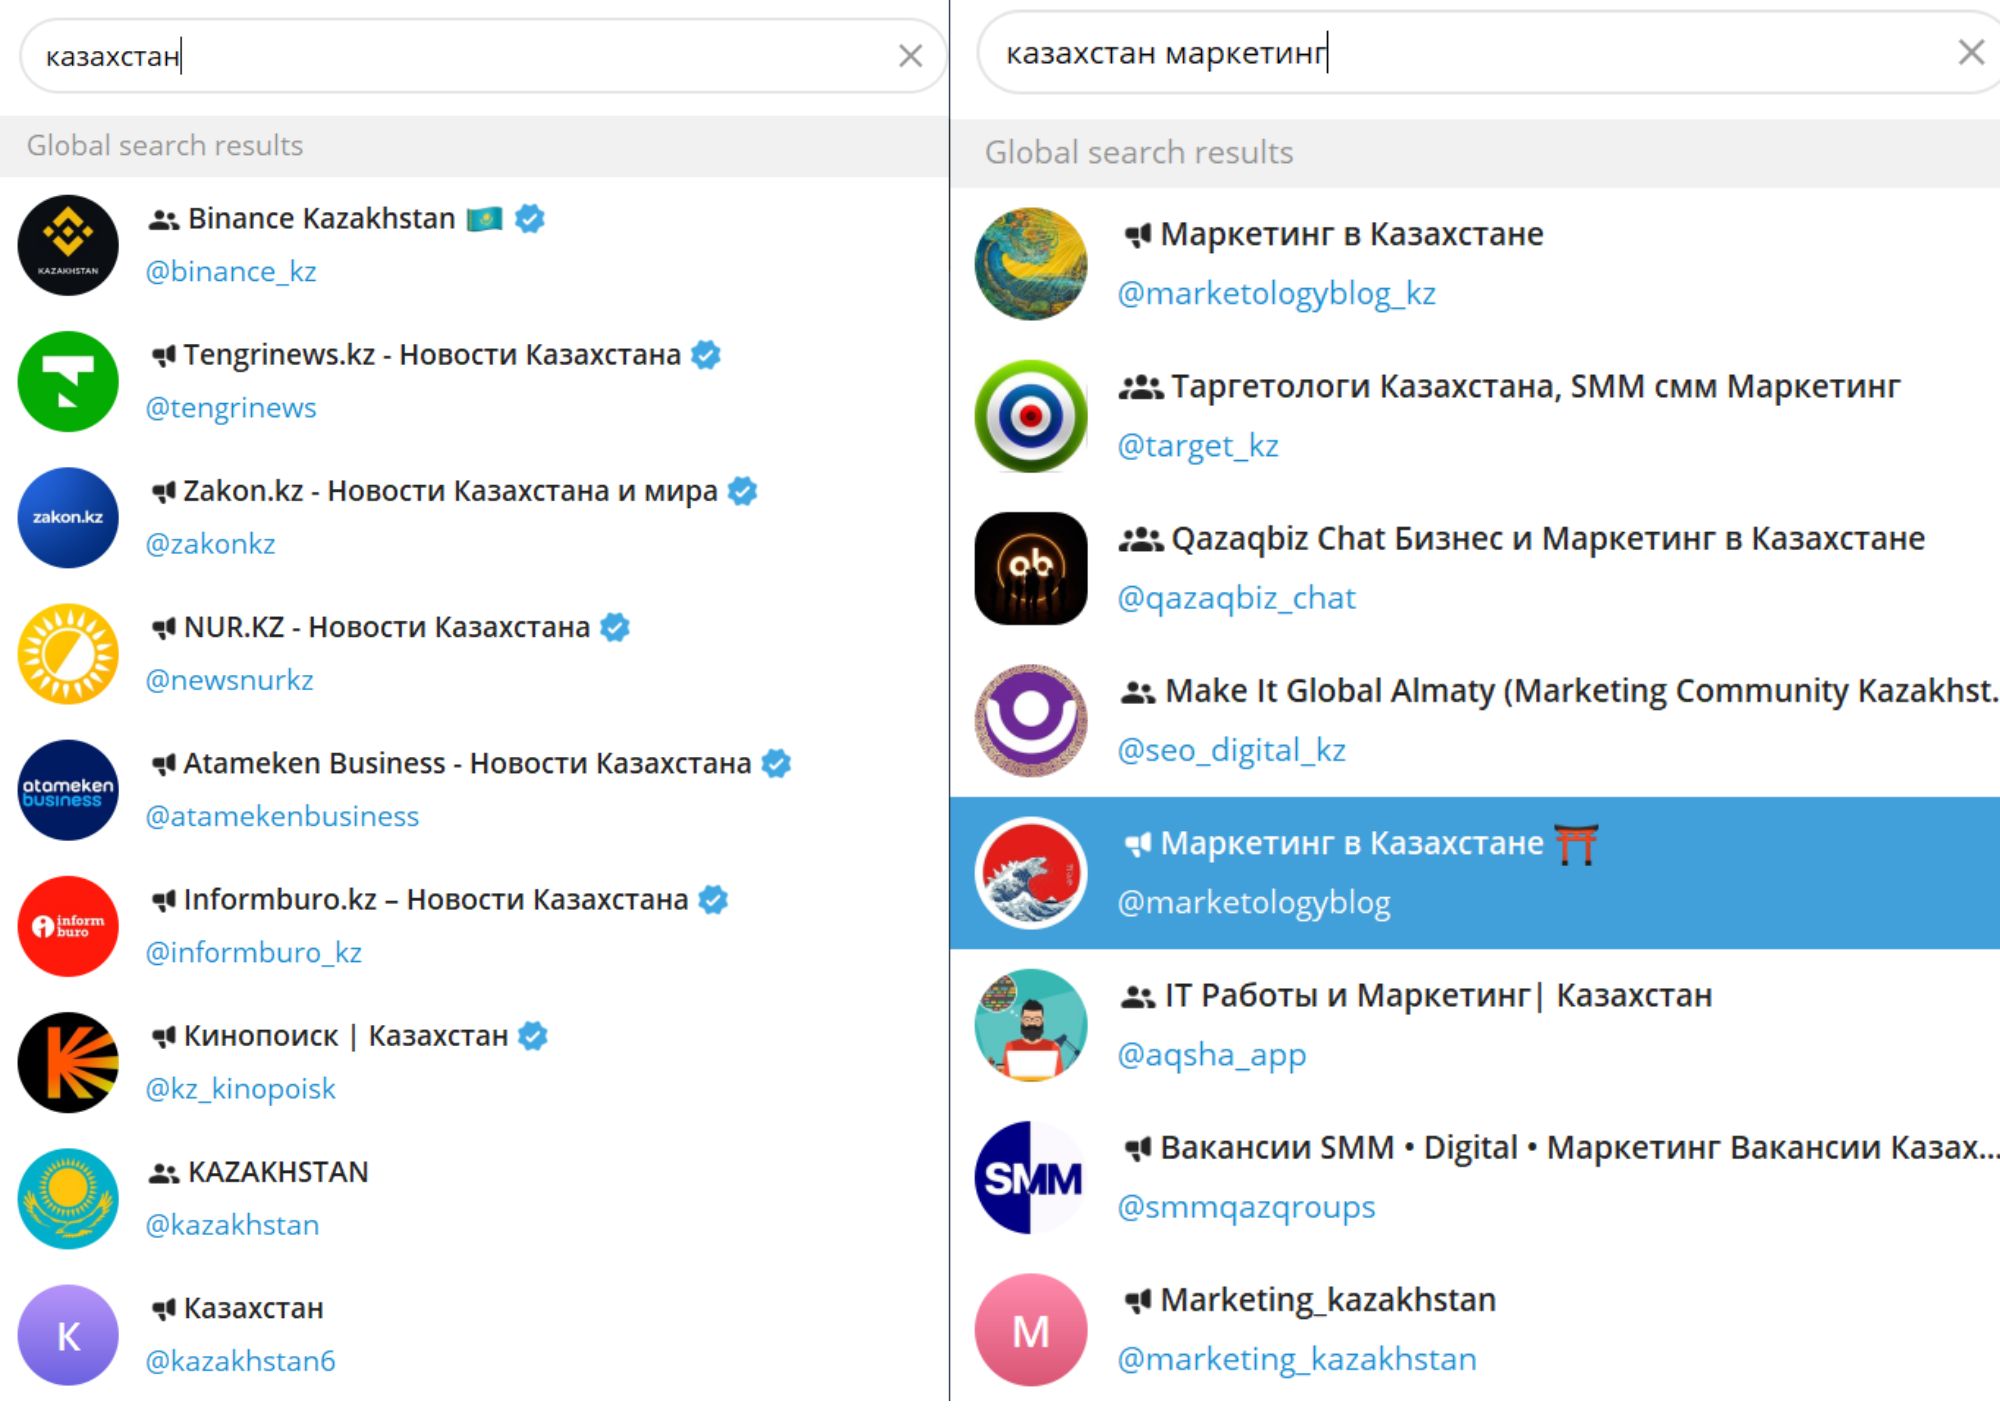Open the @binance_kz username link
This screenshot has height=1414, width=2000.
(x=231, y=272)
